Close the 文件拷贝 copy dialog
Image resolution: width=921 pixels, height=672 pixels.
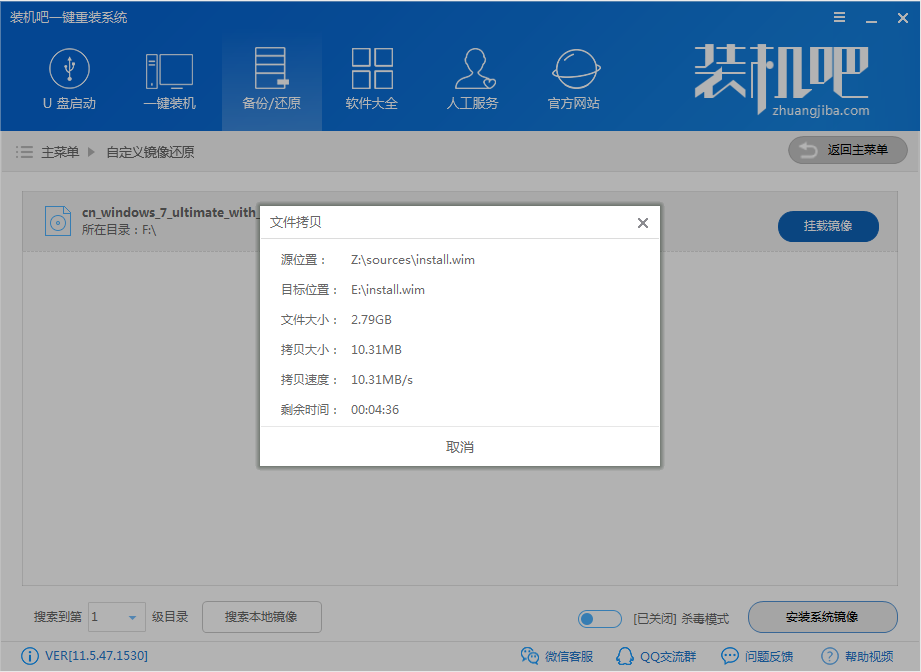tap(643, 222)
